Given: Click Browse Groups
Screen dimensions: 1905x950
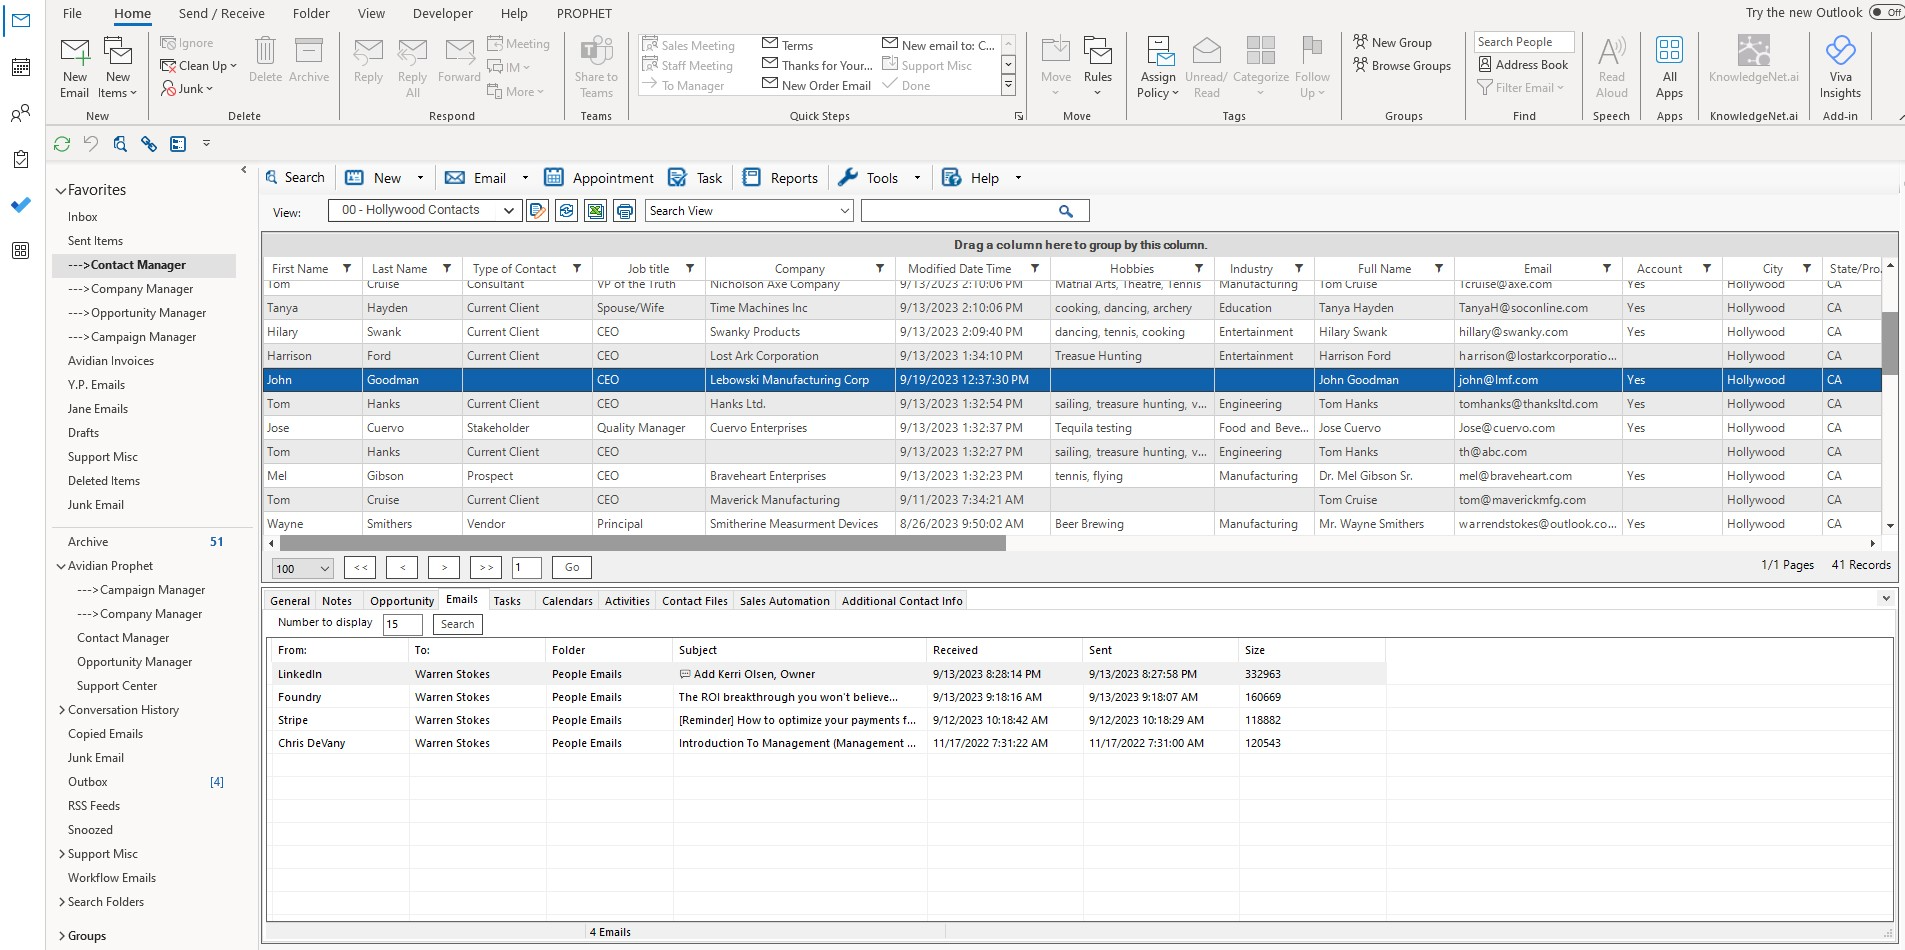Looking at the screenshot, I should click(x=1402, y=66).
